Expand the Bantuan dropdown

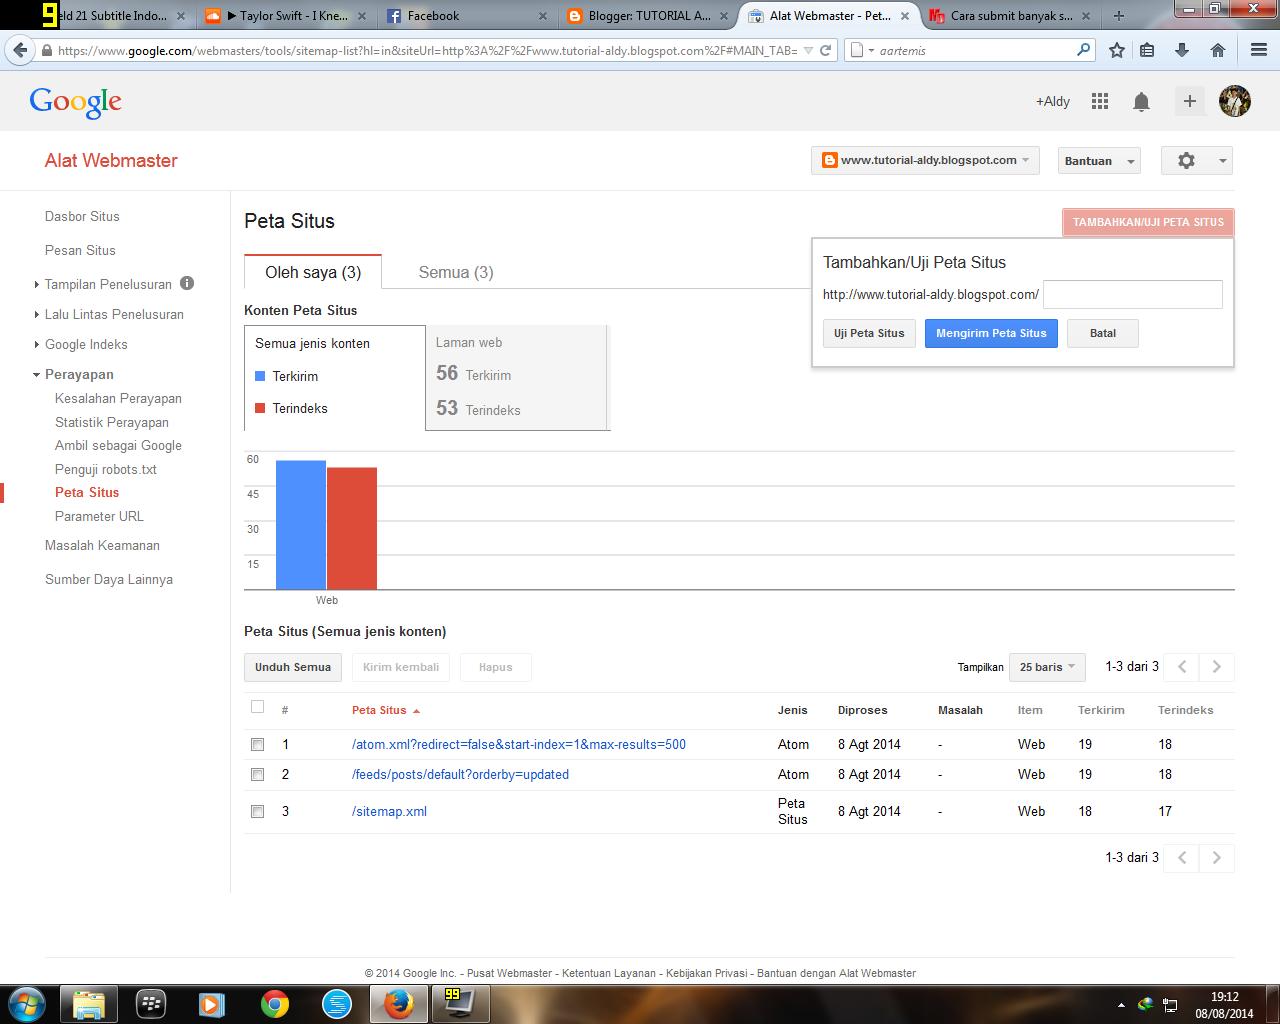1098,160
